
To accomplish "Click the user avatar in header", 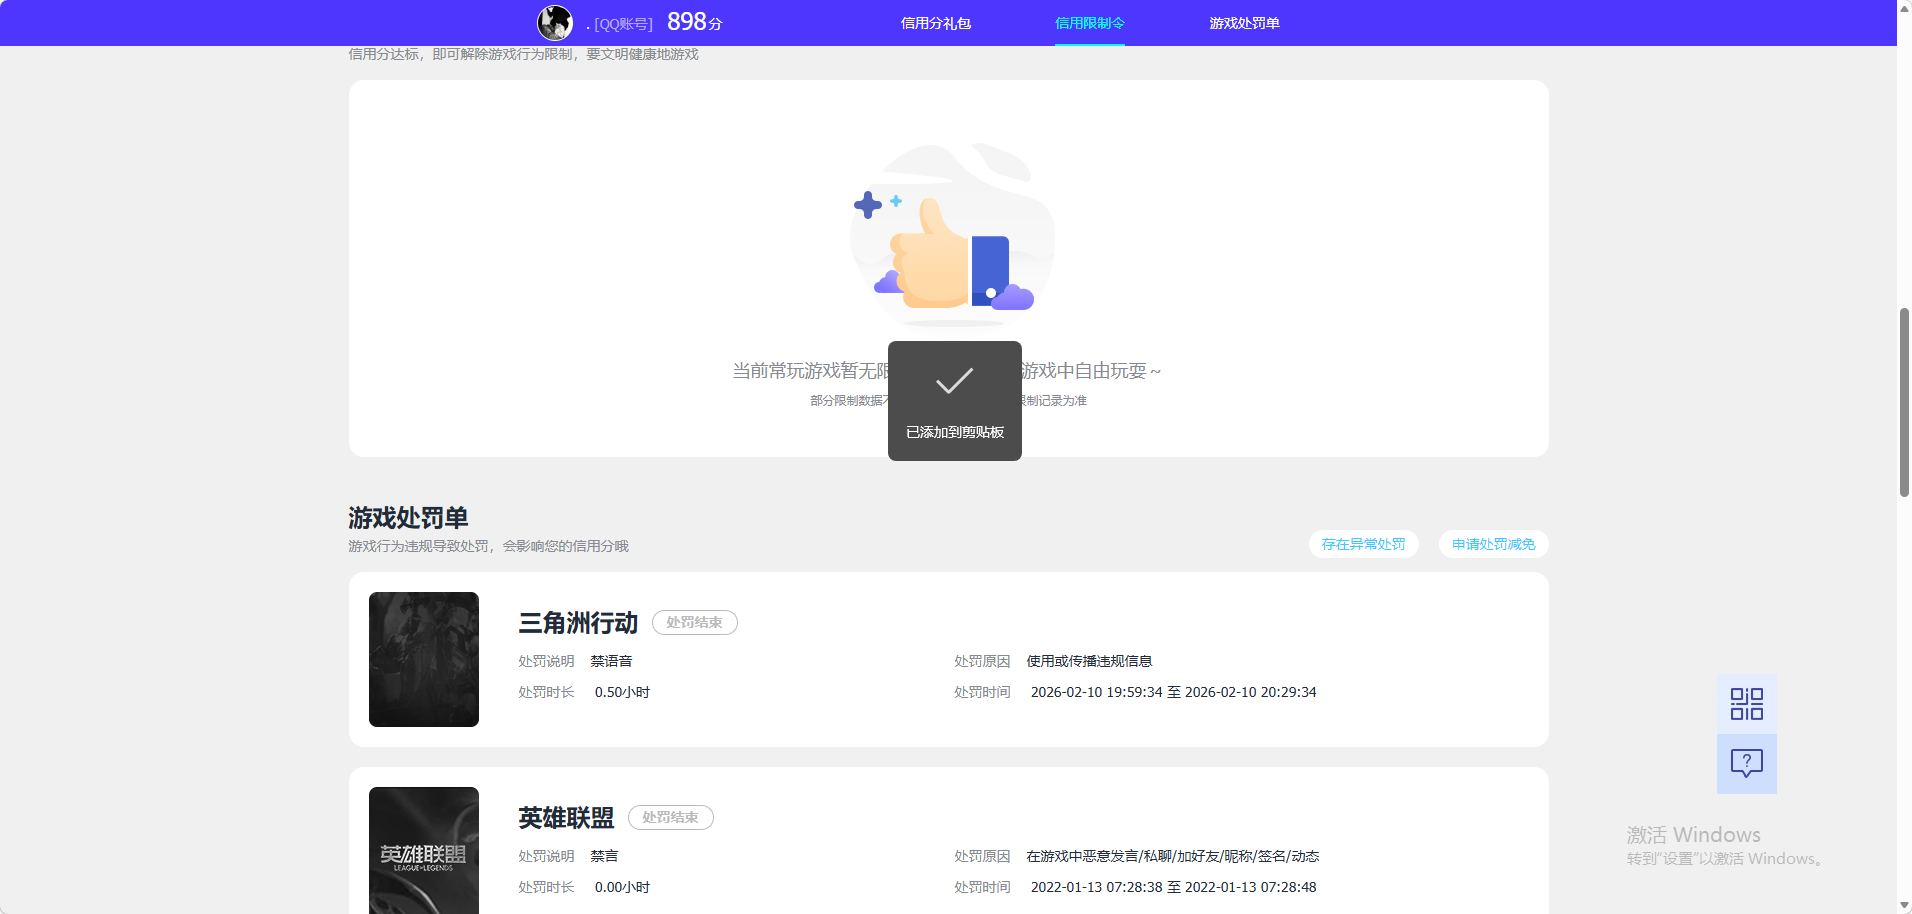I will 555,22.
